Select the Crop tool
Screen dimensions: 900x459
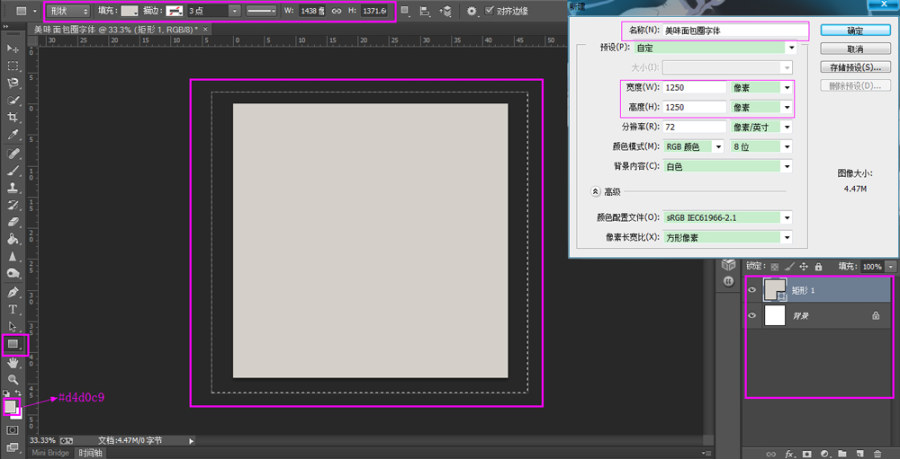[x=13, y=118]
